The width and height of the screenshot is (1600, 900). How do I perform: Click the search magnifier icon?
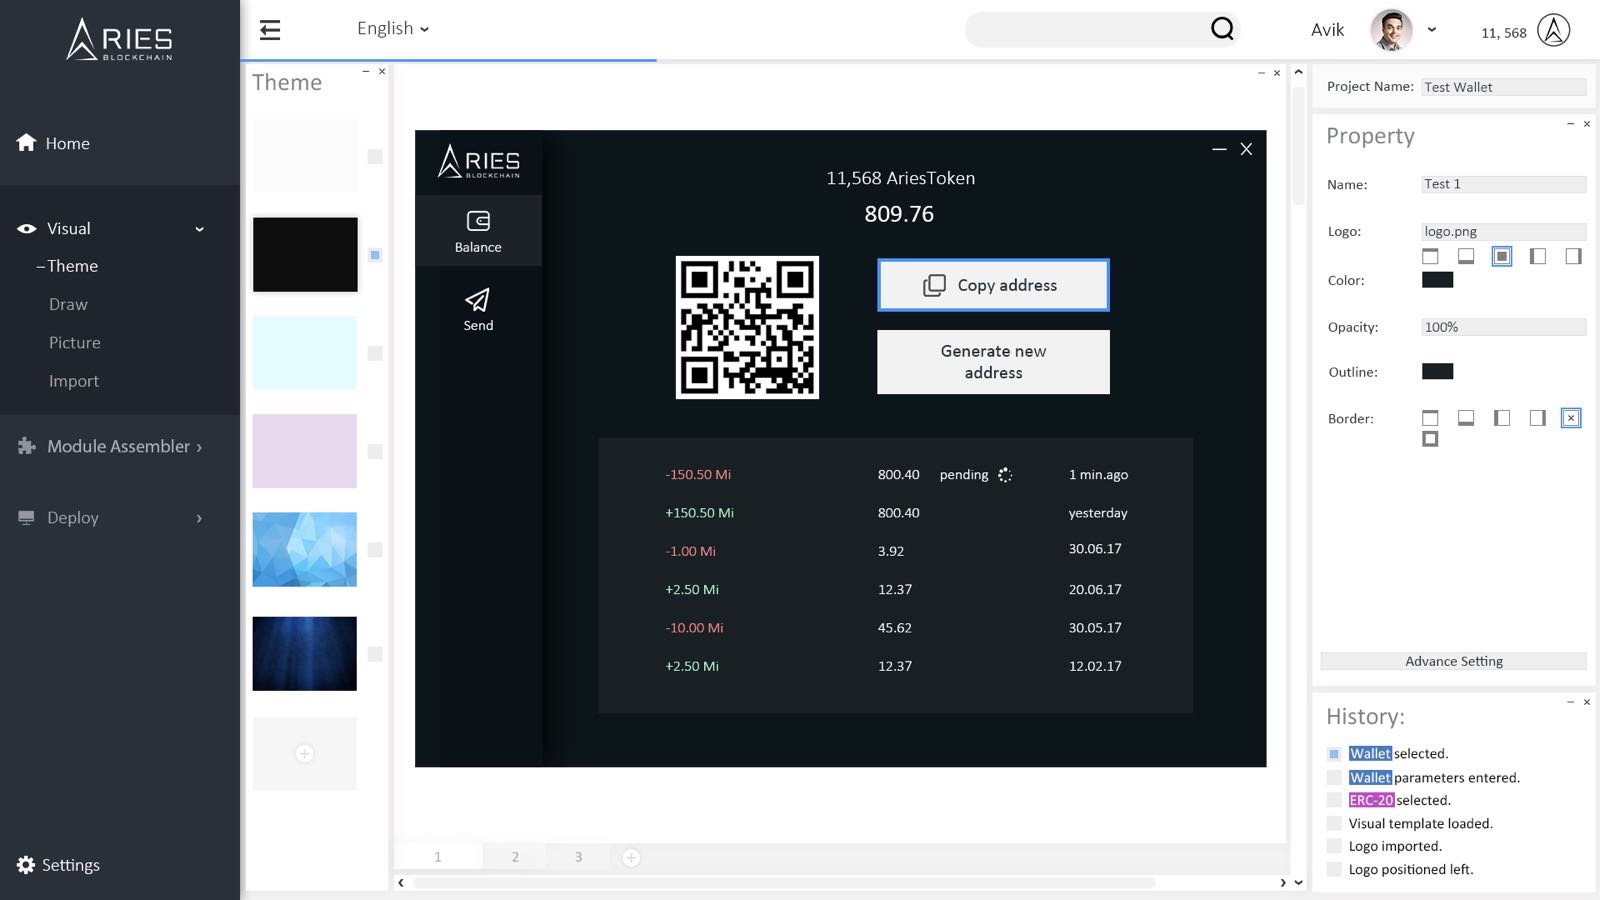[x=1222, y=29]
